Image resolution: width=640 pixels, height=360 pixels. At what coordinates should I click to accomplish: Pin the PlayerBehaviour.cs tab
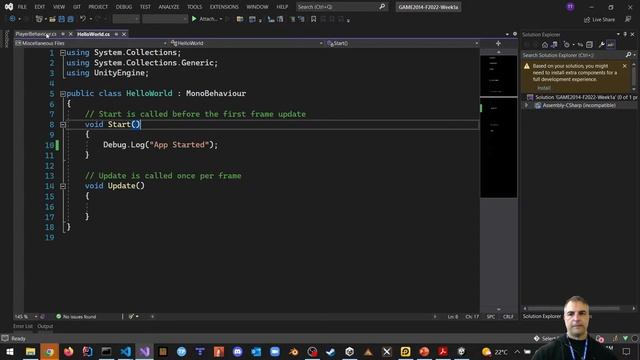pos(63,34)
